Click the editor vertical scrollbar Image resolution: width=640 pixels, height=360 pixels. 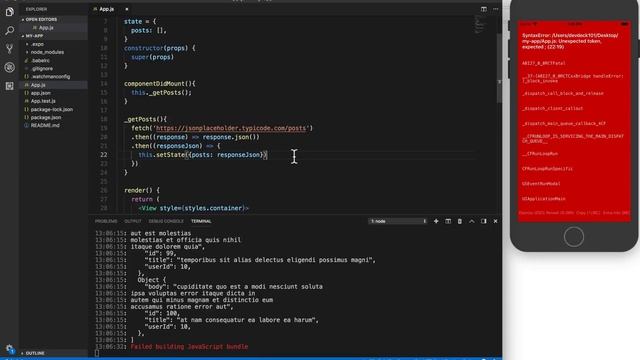click(499, 67)
